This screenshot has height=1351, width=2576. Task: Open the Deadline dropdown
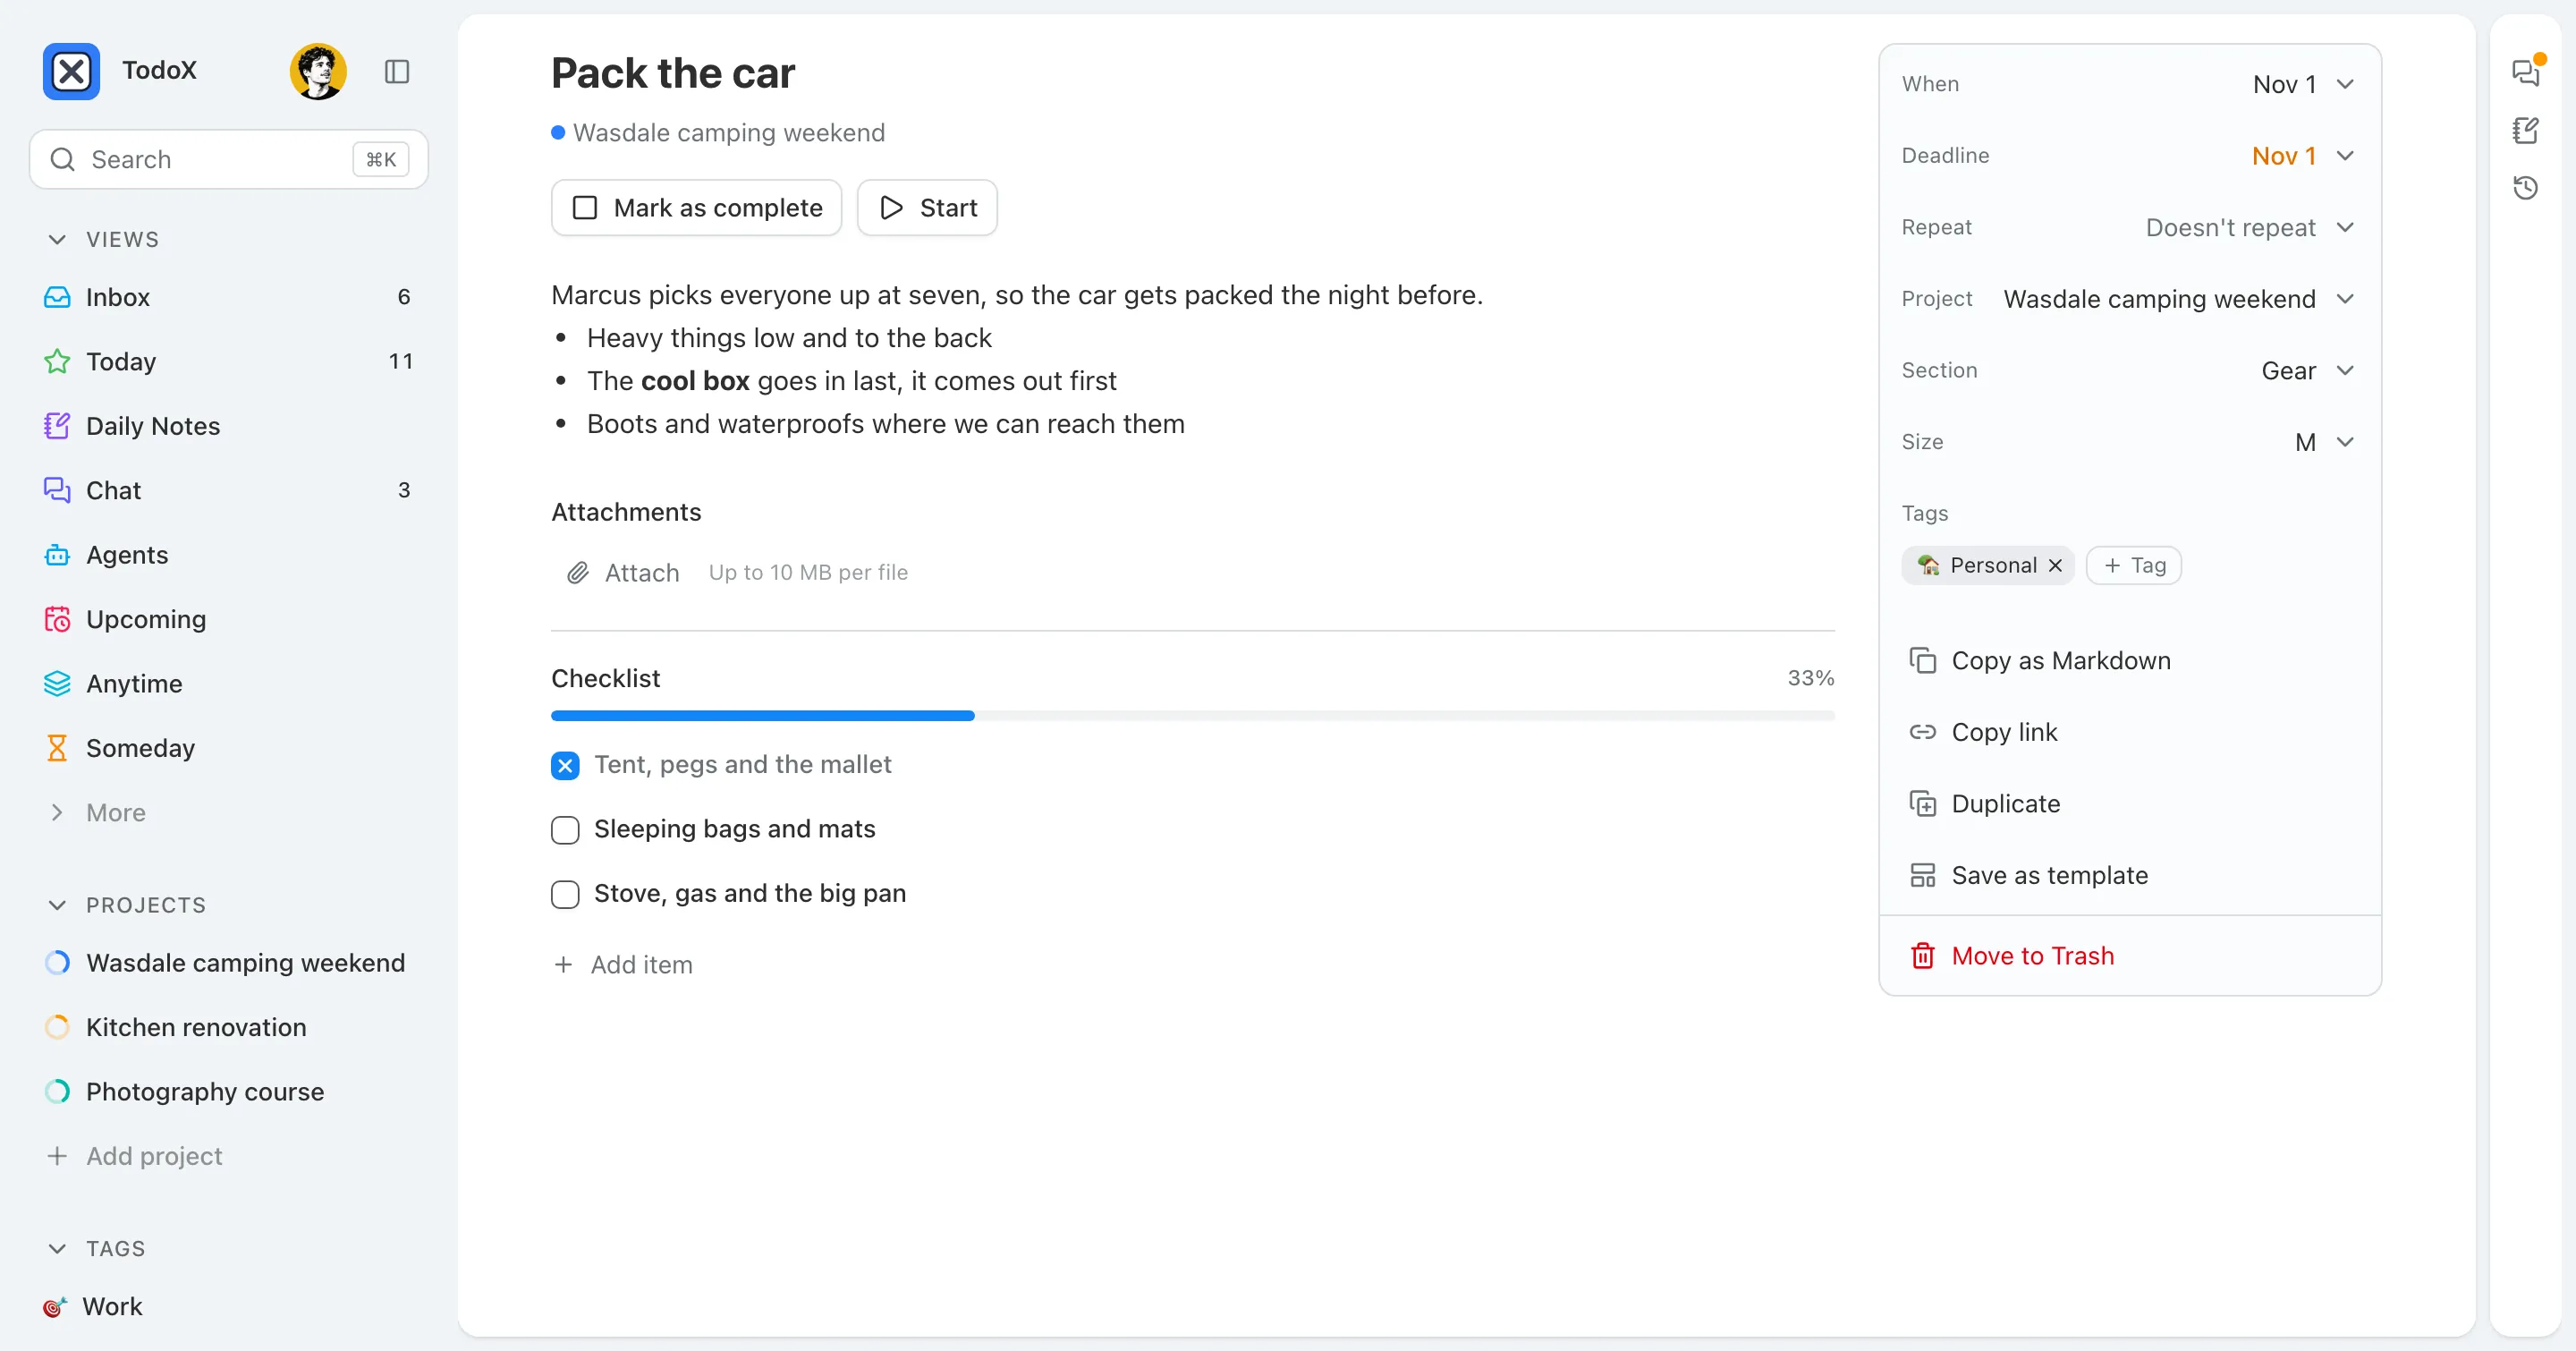point(2303,156)
